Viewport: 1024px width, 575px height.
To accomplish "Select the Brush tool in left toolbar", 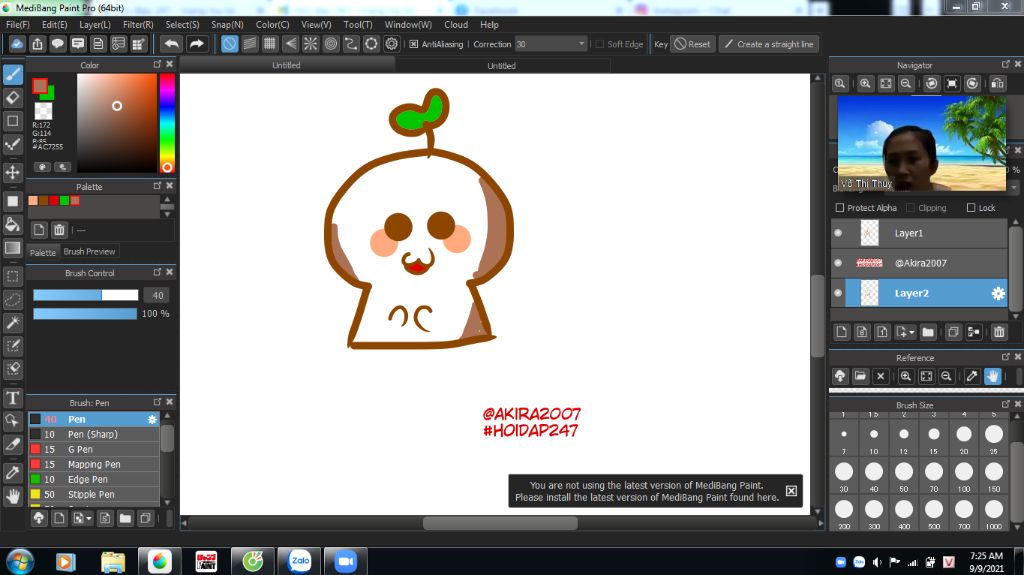I will point(12,74).
